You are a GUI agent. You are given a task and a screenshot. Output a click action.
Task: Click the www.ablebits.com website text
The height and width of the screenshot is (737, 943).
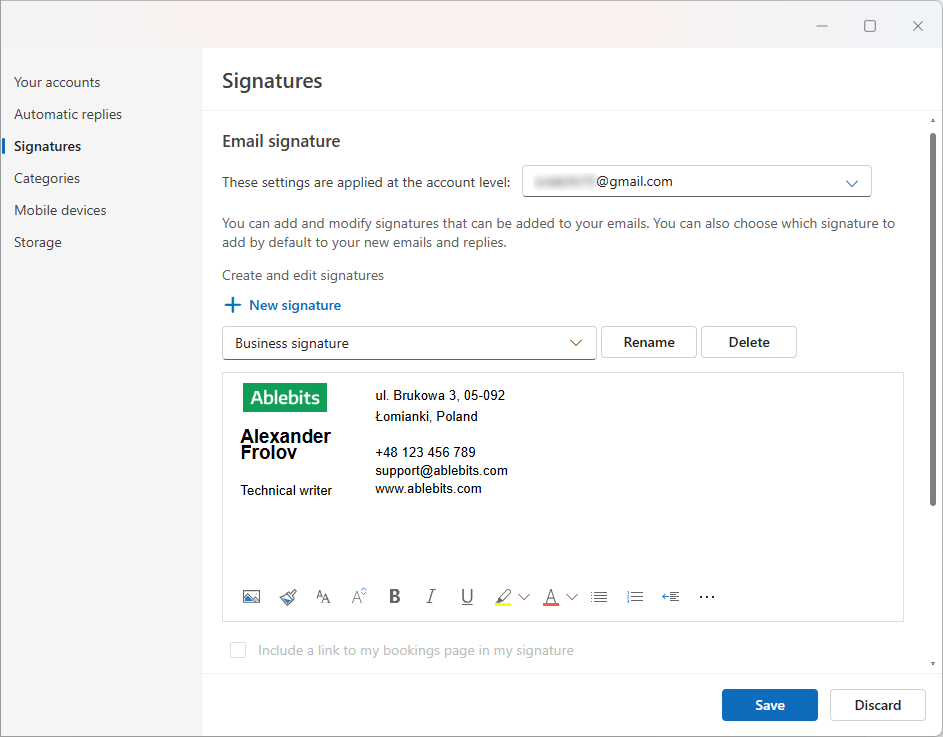pos(428,489)
